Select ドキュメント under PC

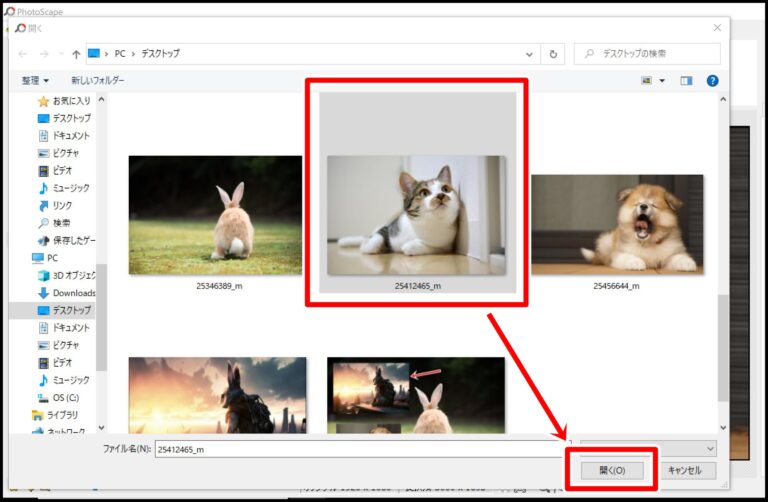(x=64, y=328)
